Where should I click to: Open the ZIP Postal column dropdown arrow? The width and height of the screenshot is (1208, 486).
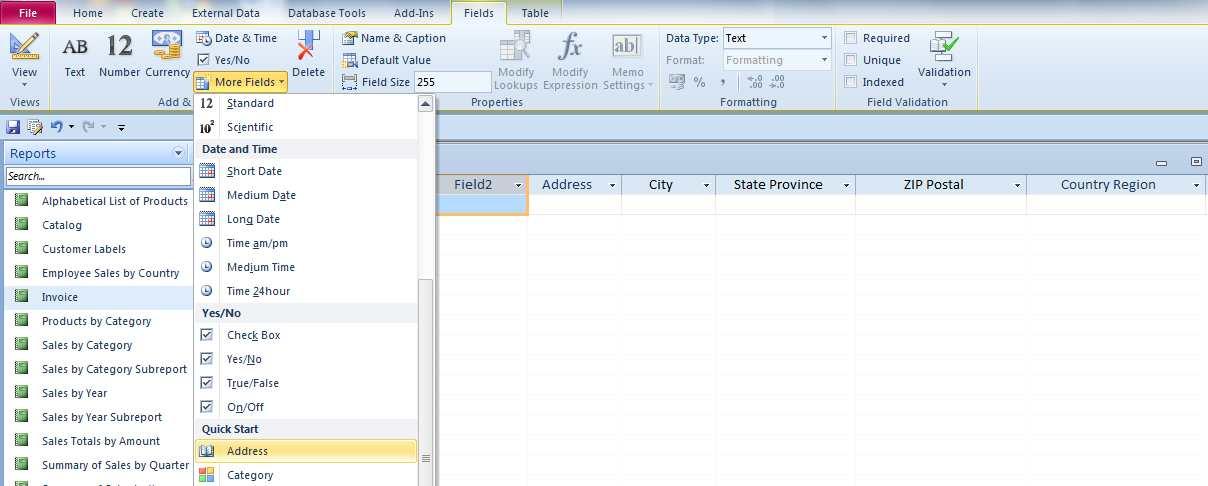tap(1017, 185)
